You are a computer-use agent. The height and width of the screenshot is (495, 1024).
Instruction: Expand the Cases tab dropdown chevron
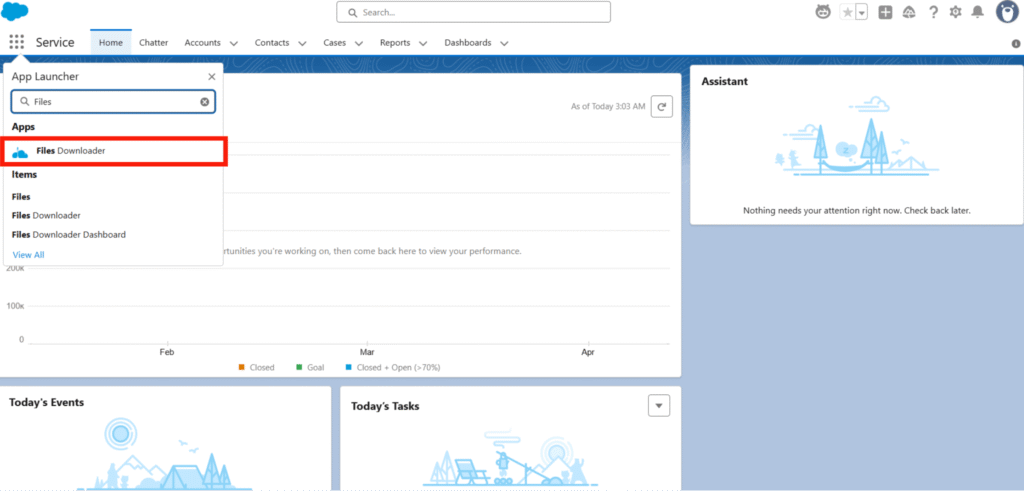pos(359,44)
